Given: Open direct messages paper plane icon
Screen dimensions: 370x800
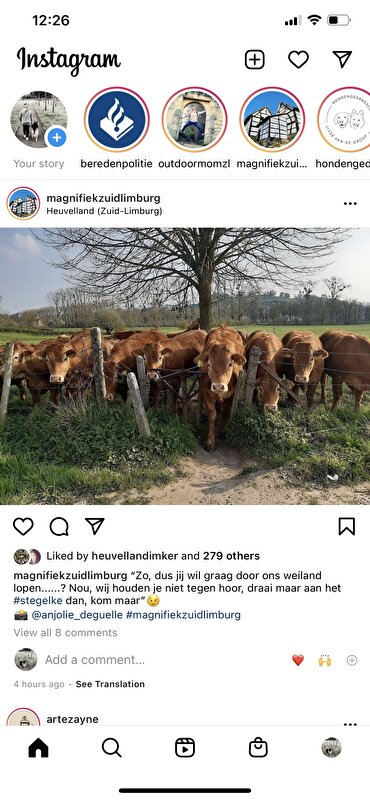Looking at the screenshot, I should (342, 59).
